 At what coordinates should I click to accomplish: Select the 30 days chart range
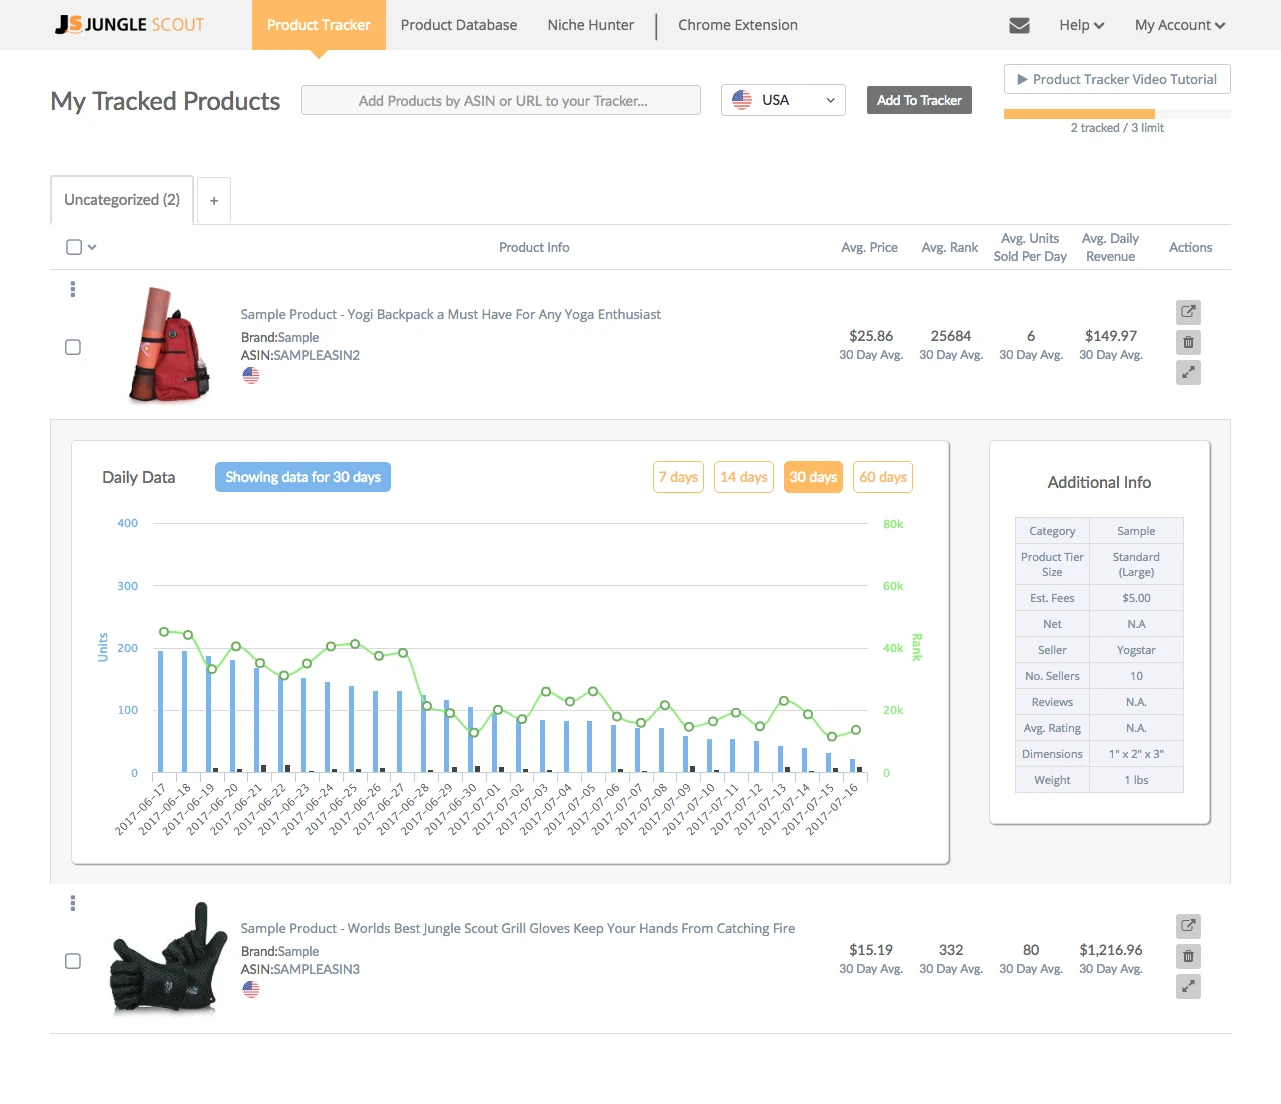click(x=813, y=477)
